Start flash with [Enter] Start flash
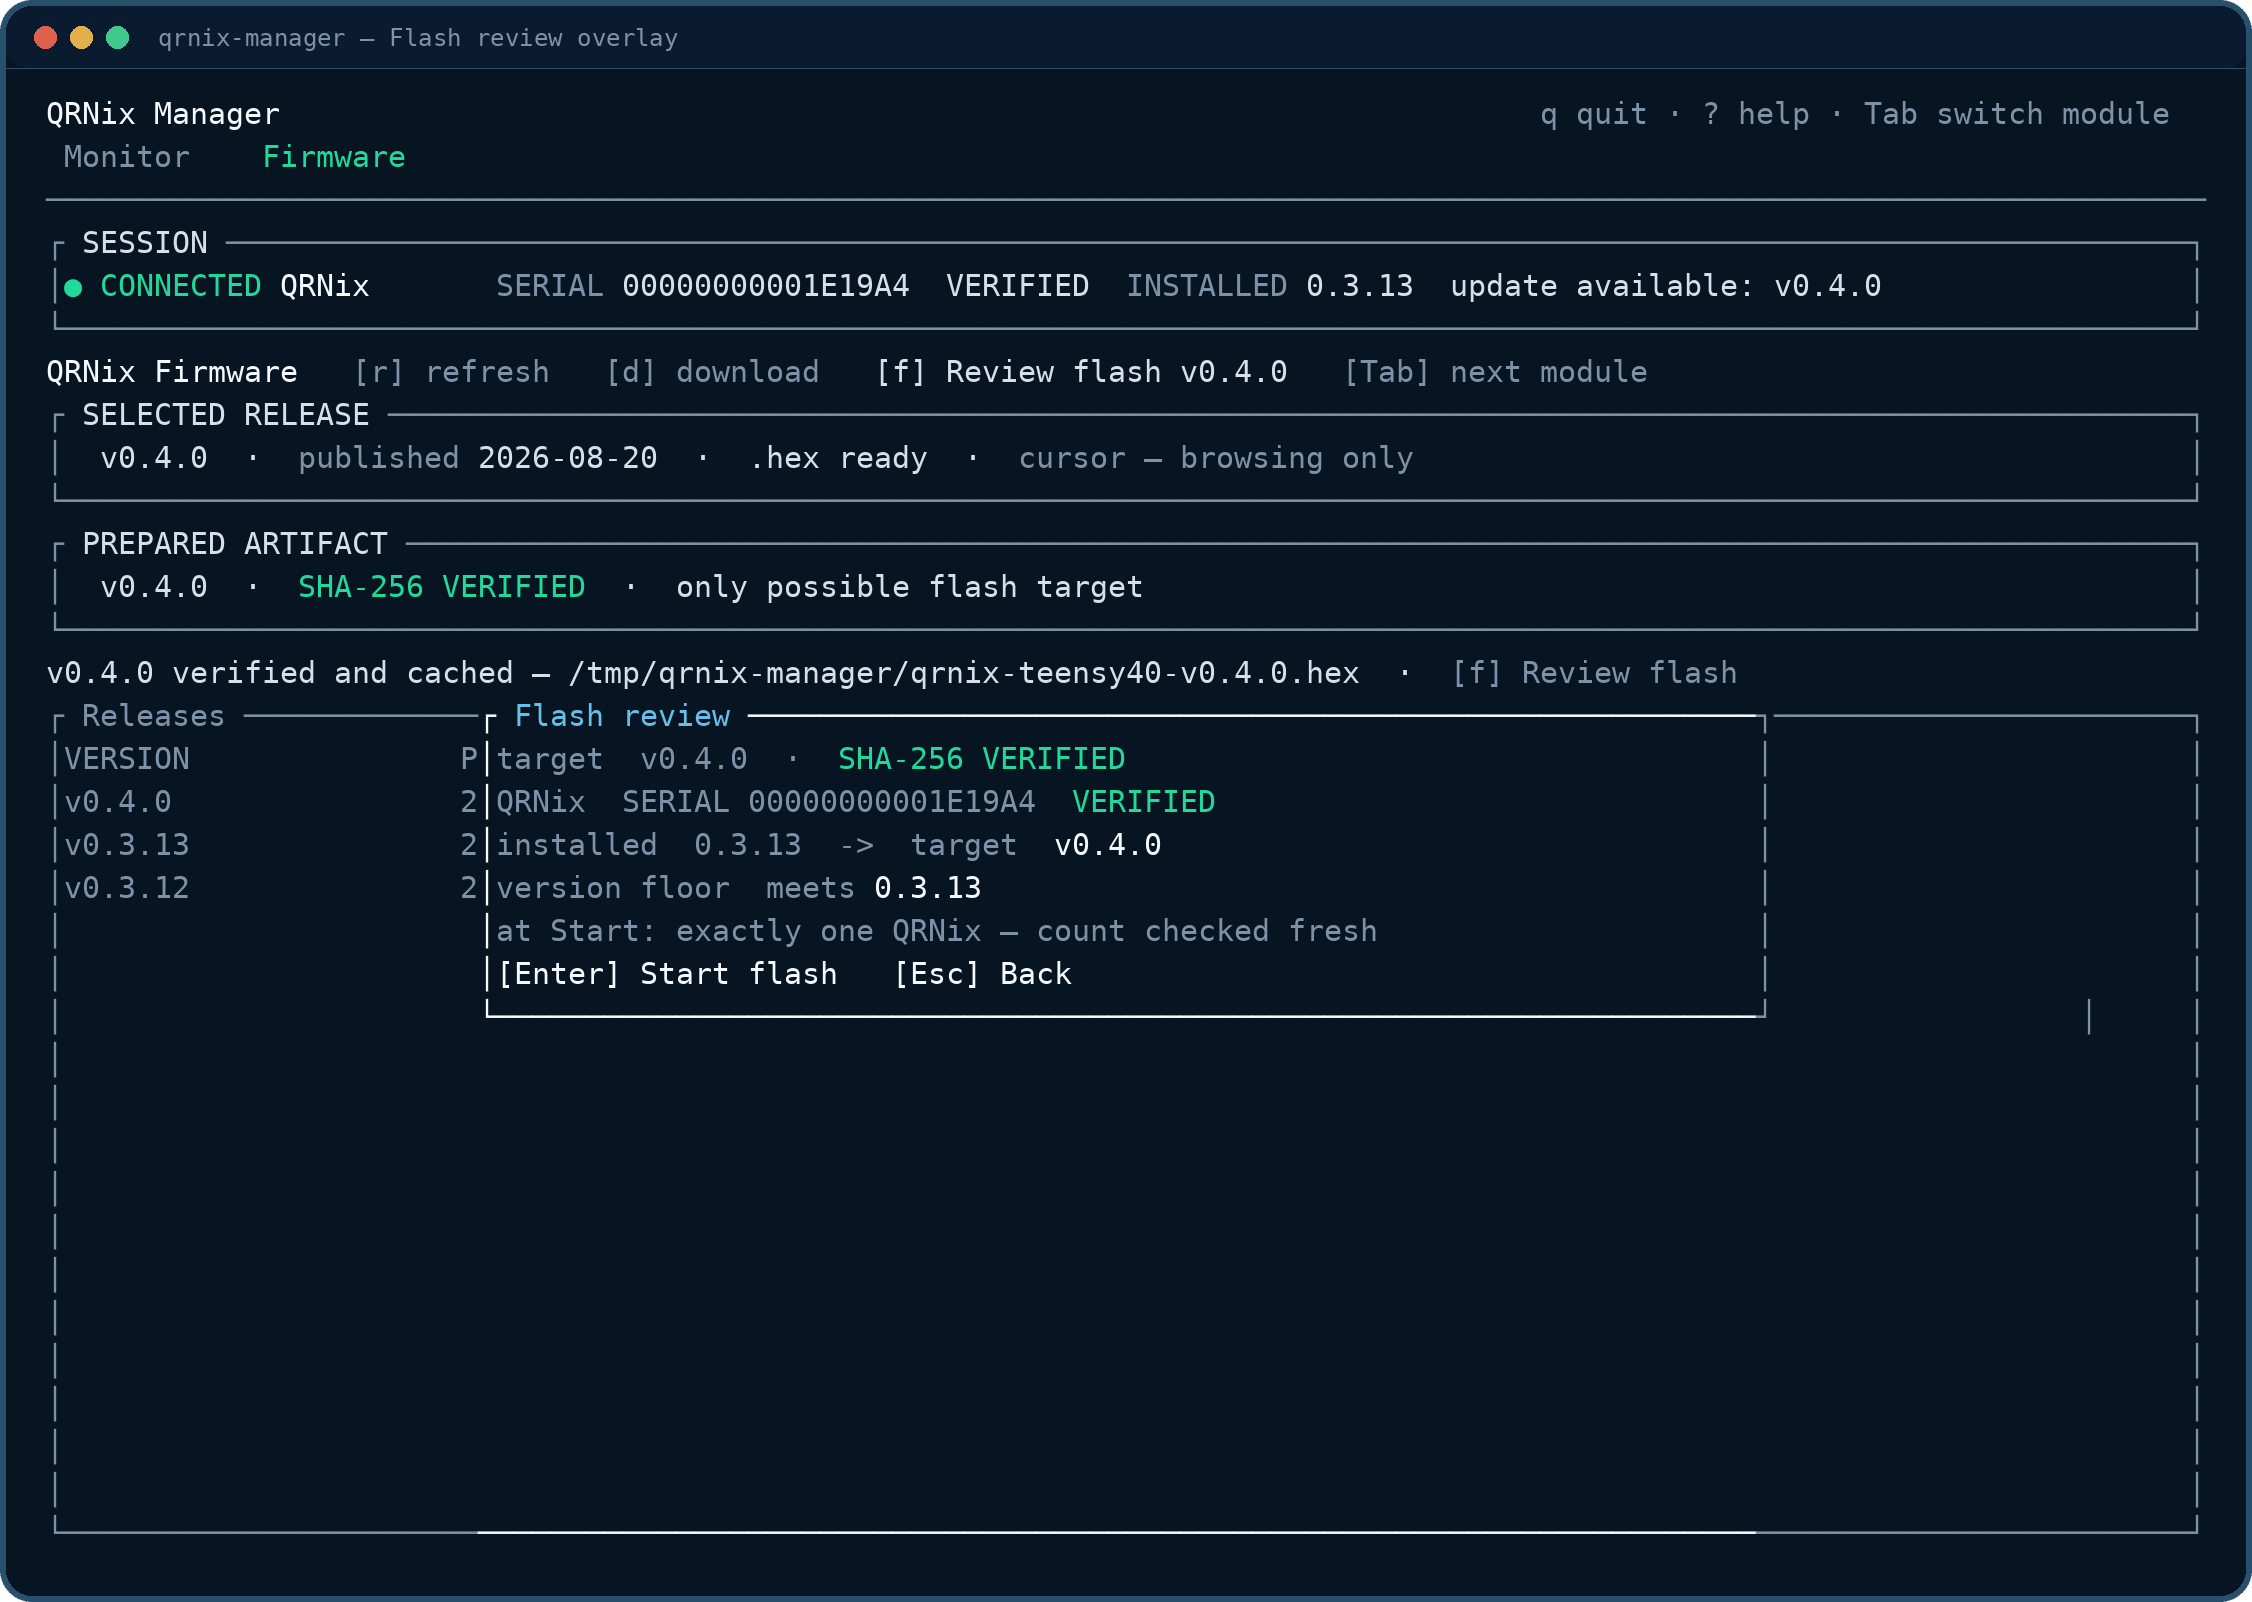The width and height of the screenshot is (2252, 1602). [x=668, y=974]
